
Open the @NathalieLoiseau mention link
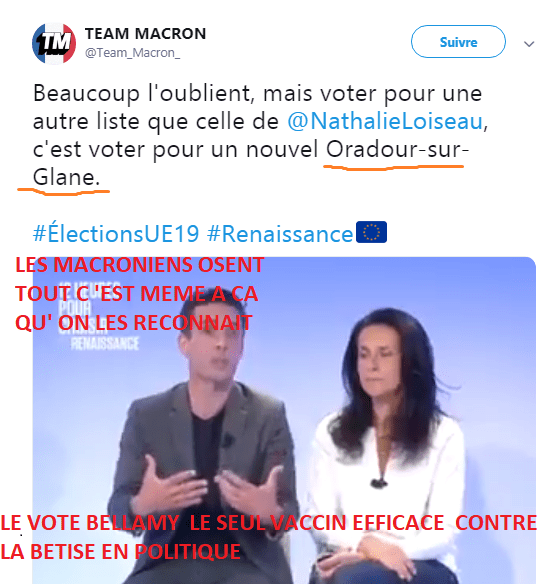385,121
